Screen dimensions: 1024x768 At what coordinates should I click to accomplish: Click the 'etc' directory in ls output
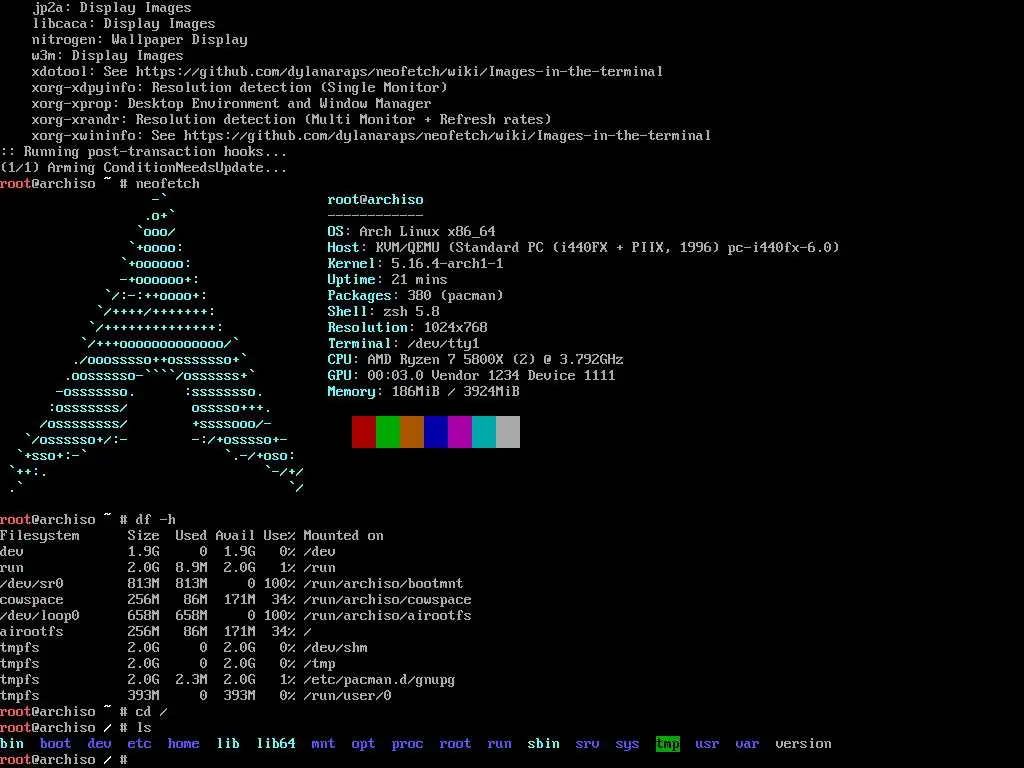[140, 744]
